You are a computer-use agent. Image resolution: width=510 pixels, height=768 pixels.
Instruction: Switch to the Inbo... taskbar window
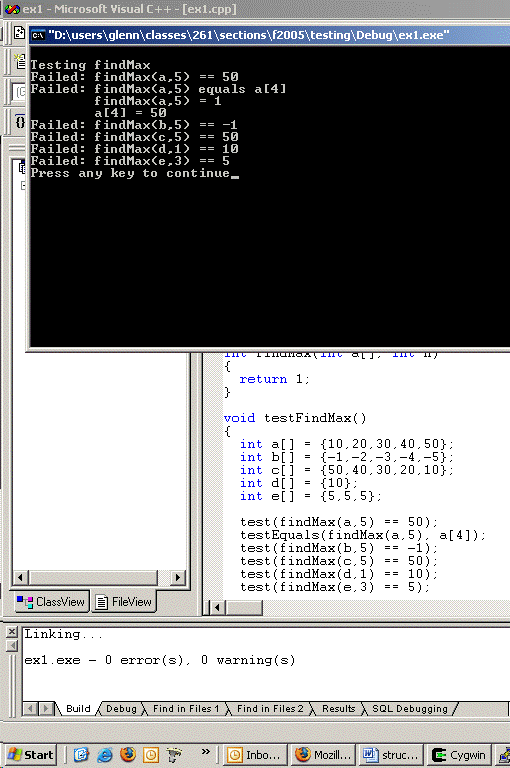coord(255,755)
